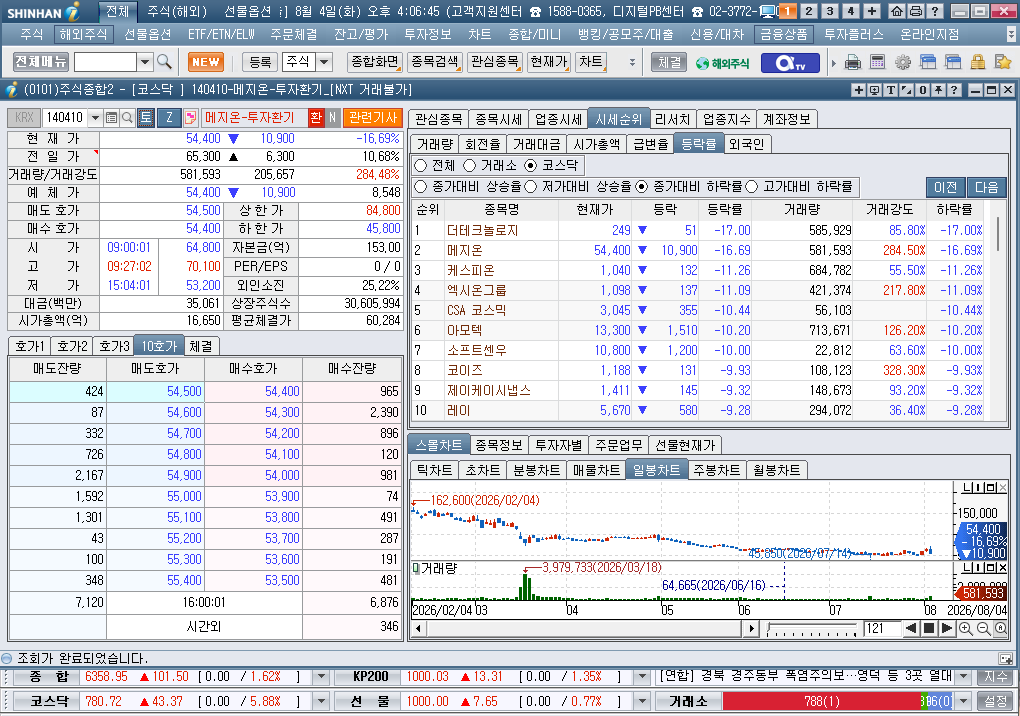Open the 주식 type dropdown arrow
1020x716 pixels.
click(324, 62)
